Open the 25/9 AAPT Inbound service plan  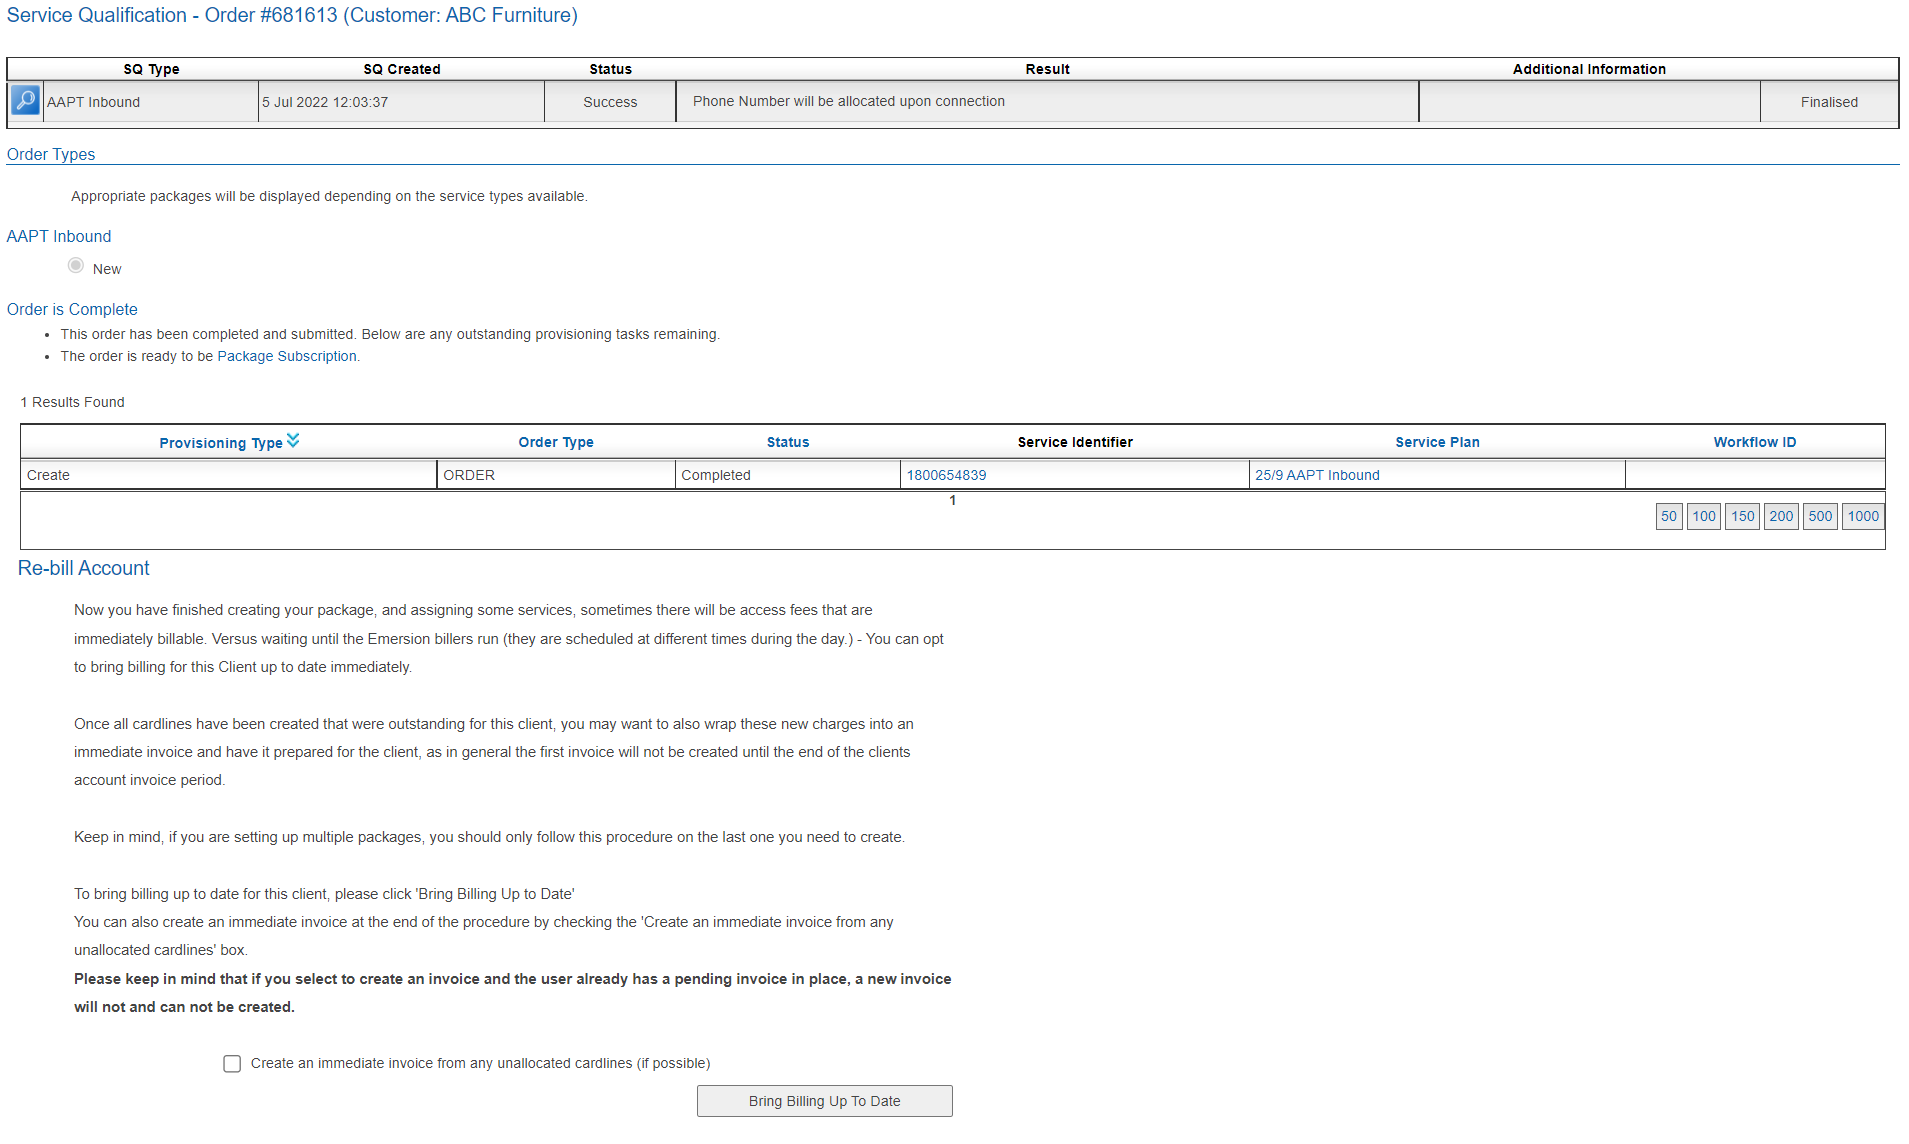[x=1317, y=475]
